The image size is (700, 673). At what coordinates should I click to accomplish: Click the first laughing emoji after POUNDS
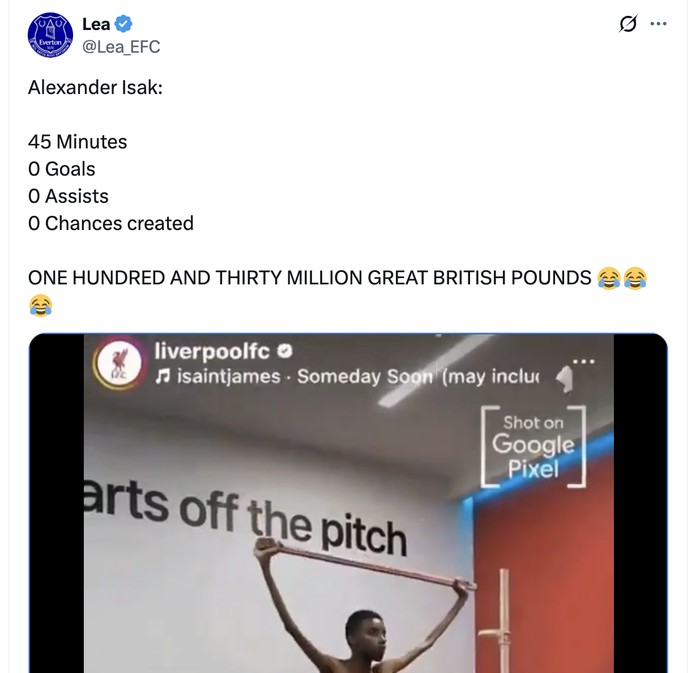(607, 278)
